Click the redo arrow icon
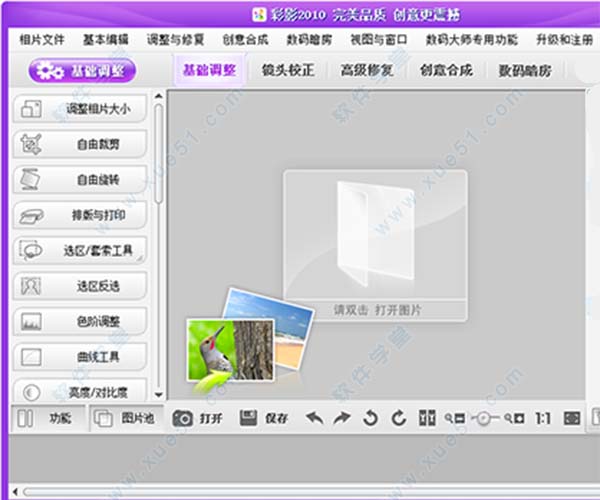Image resolution: width=600 pixels, height=500 pixels. pyautogui.click(x=341, y=418)
